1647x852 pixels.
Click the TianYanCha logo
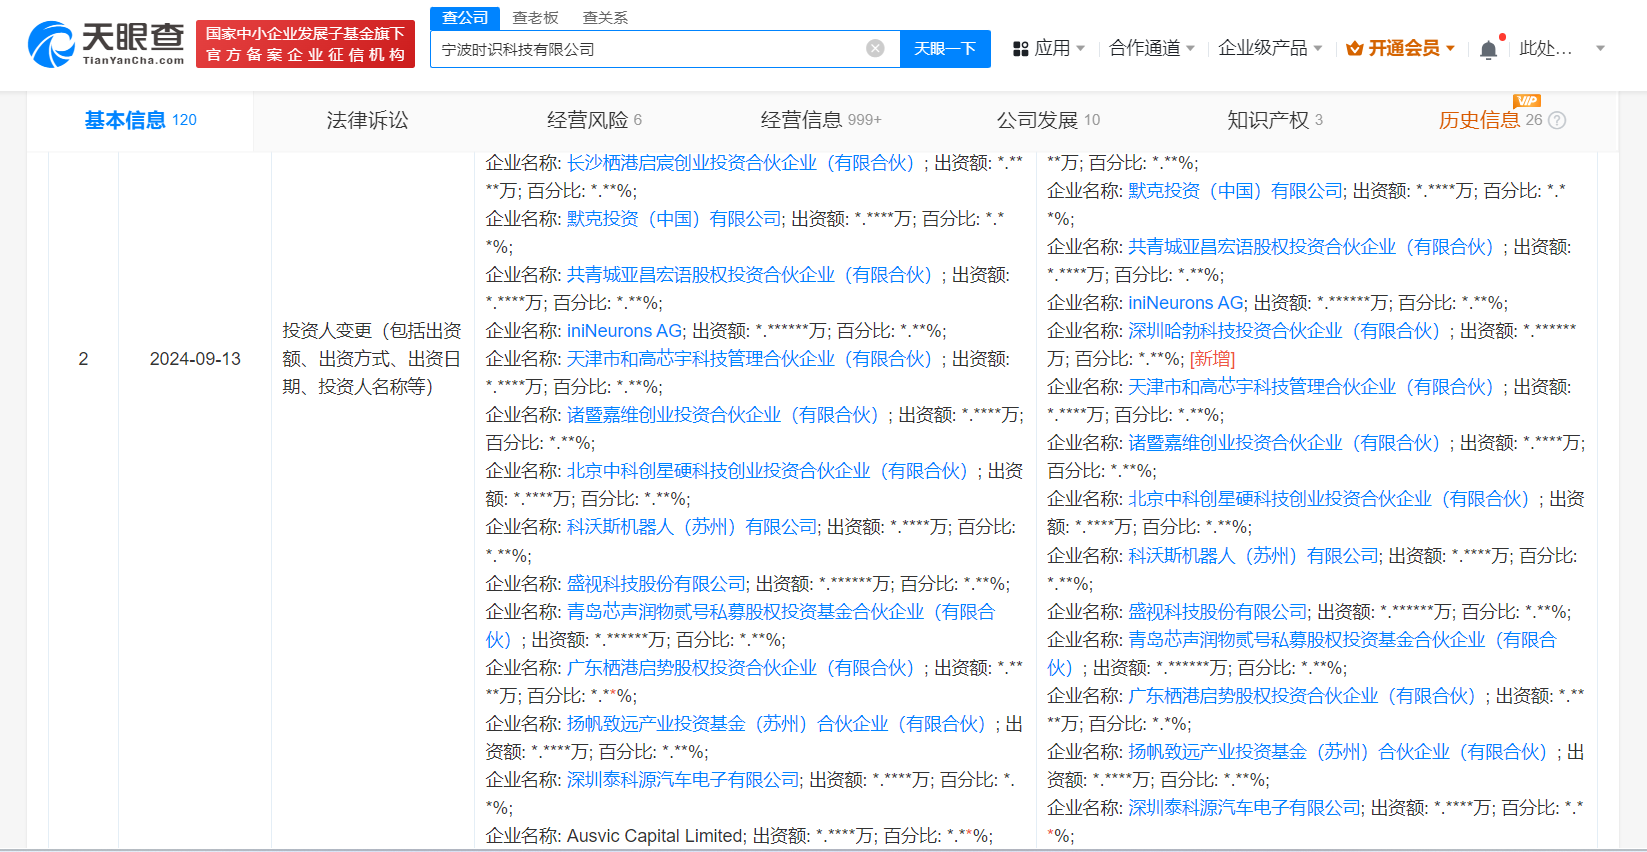(106, 44)
